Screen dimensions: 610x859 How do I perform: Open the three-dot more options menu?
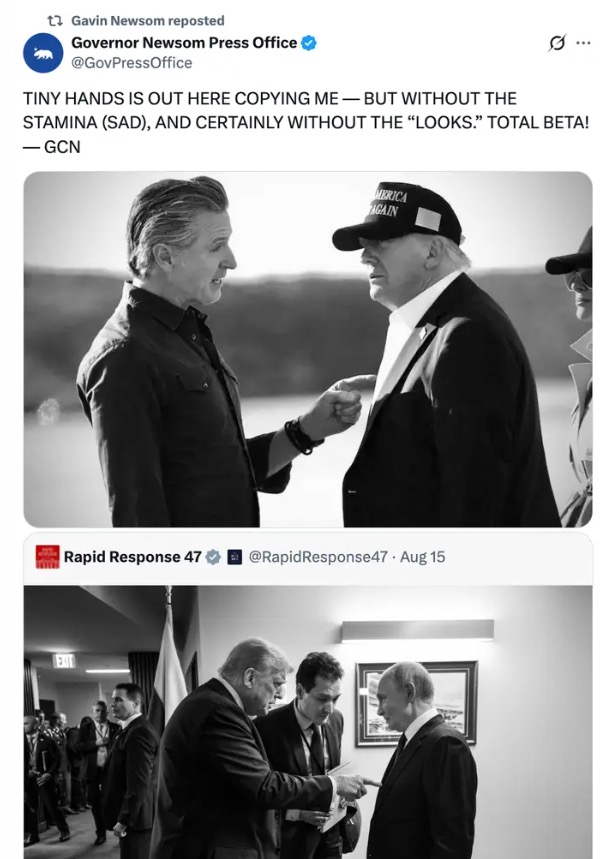pyautogui.click(x=584, y=43)
